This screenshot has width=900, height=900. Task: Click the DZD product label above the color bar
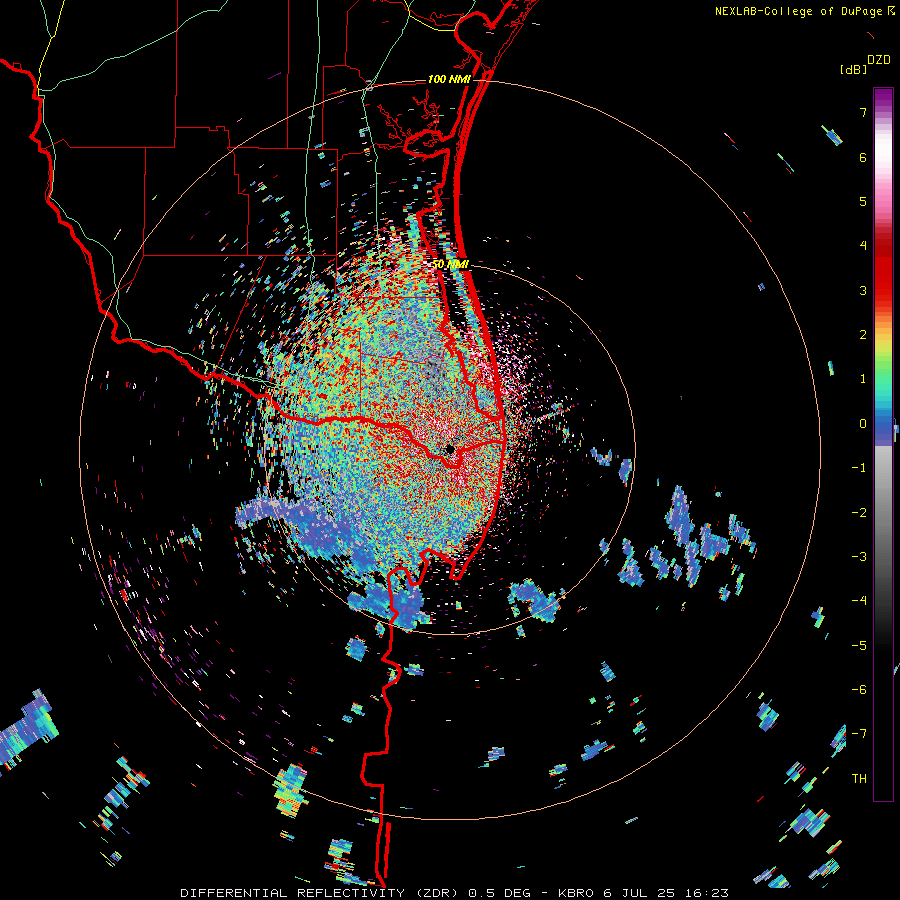click(x=878, y=60)
